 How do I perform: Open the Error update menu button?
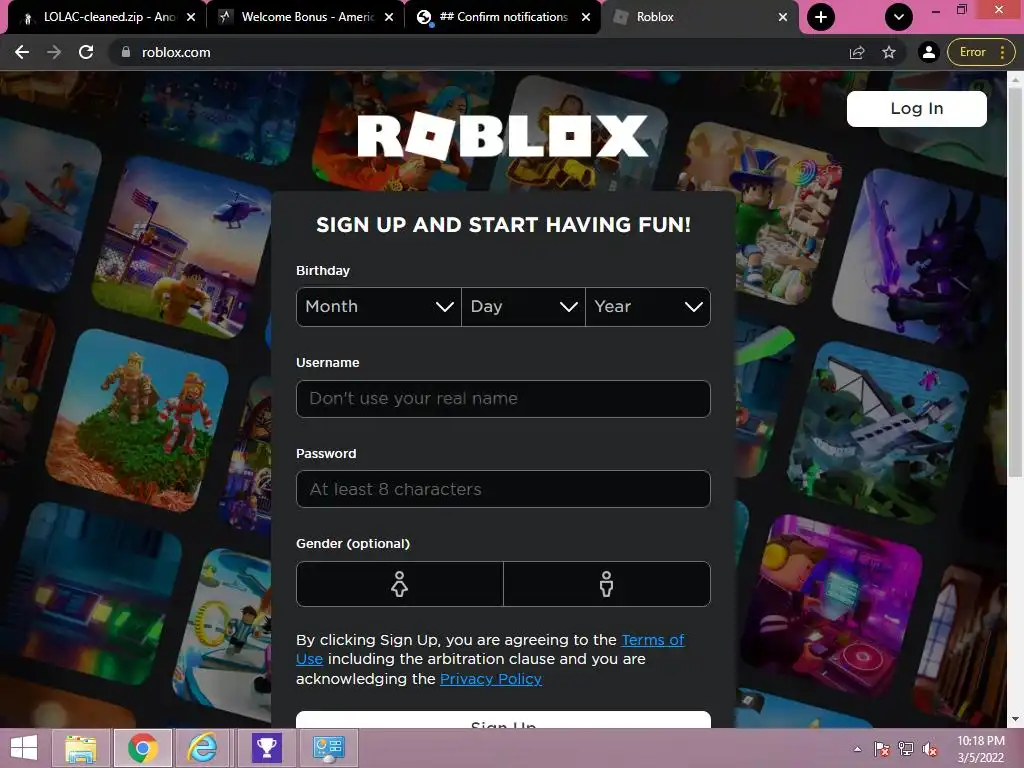pyautogui.click(x=981, y=52)
